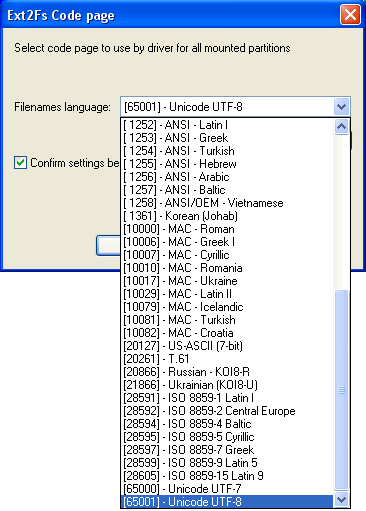The image size is (366, 511).
Task: Pick [1257] ANSI - Baltic
Action: 227,190
